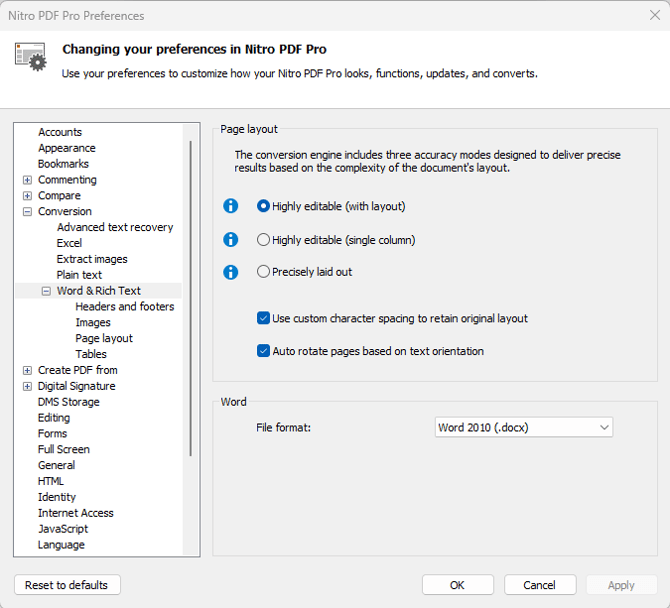The width and height of the screenshot is (670, 608).
Task: Expand the Create PDF from node
Action: pyautogui.click(x=27, y=370)
